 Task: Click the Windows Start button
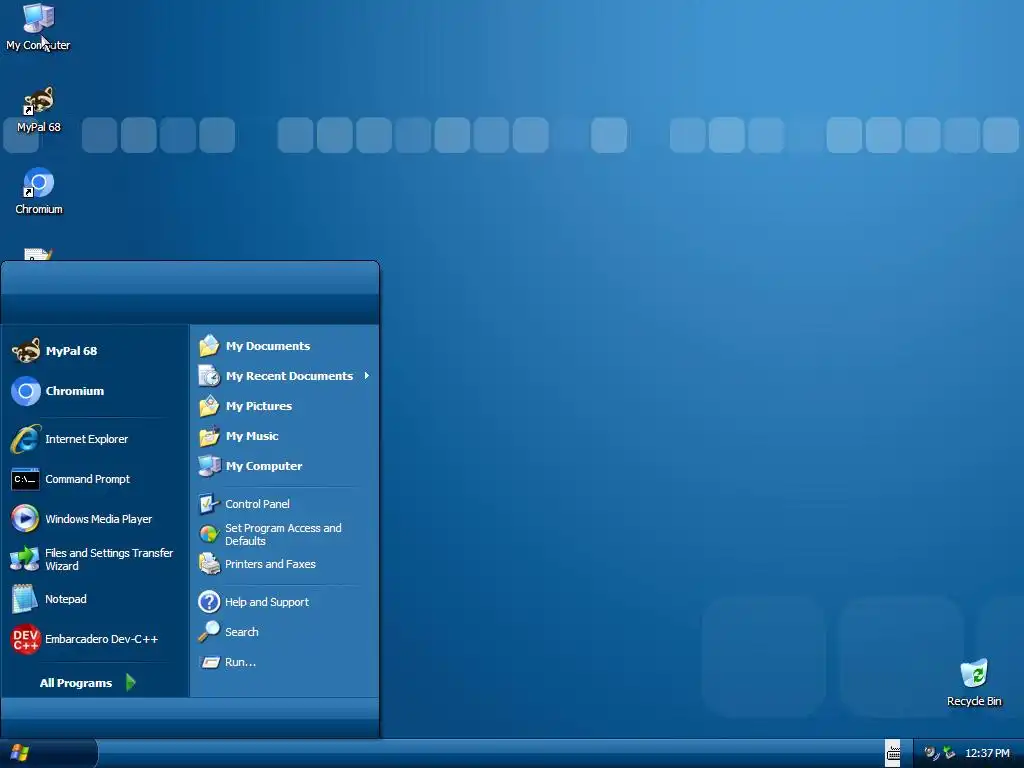[x=48, y=754]
